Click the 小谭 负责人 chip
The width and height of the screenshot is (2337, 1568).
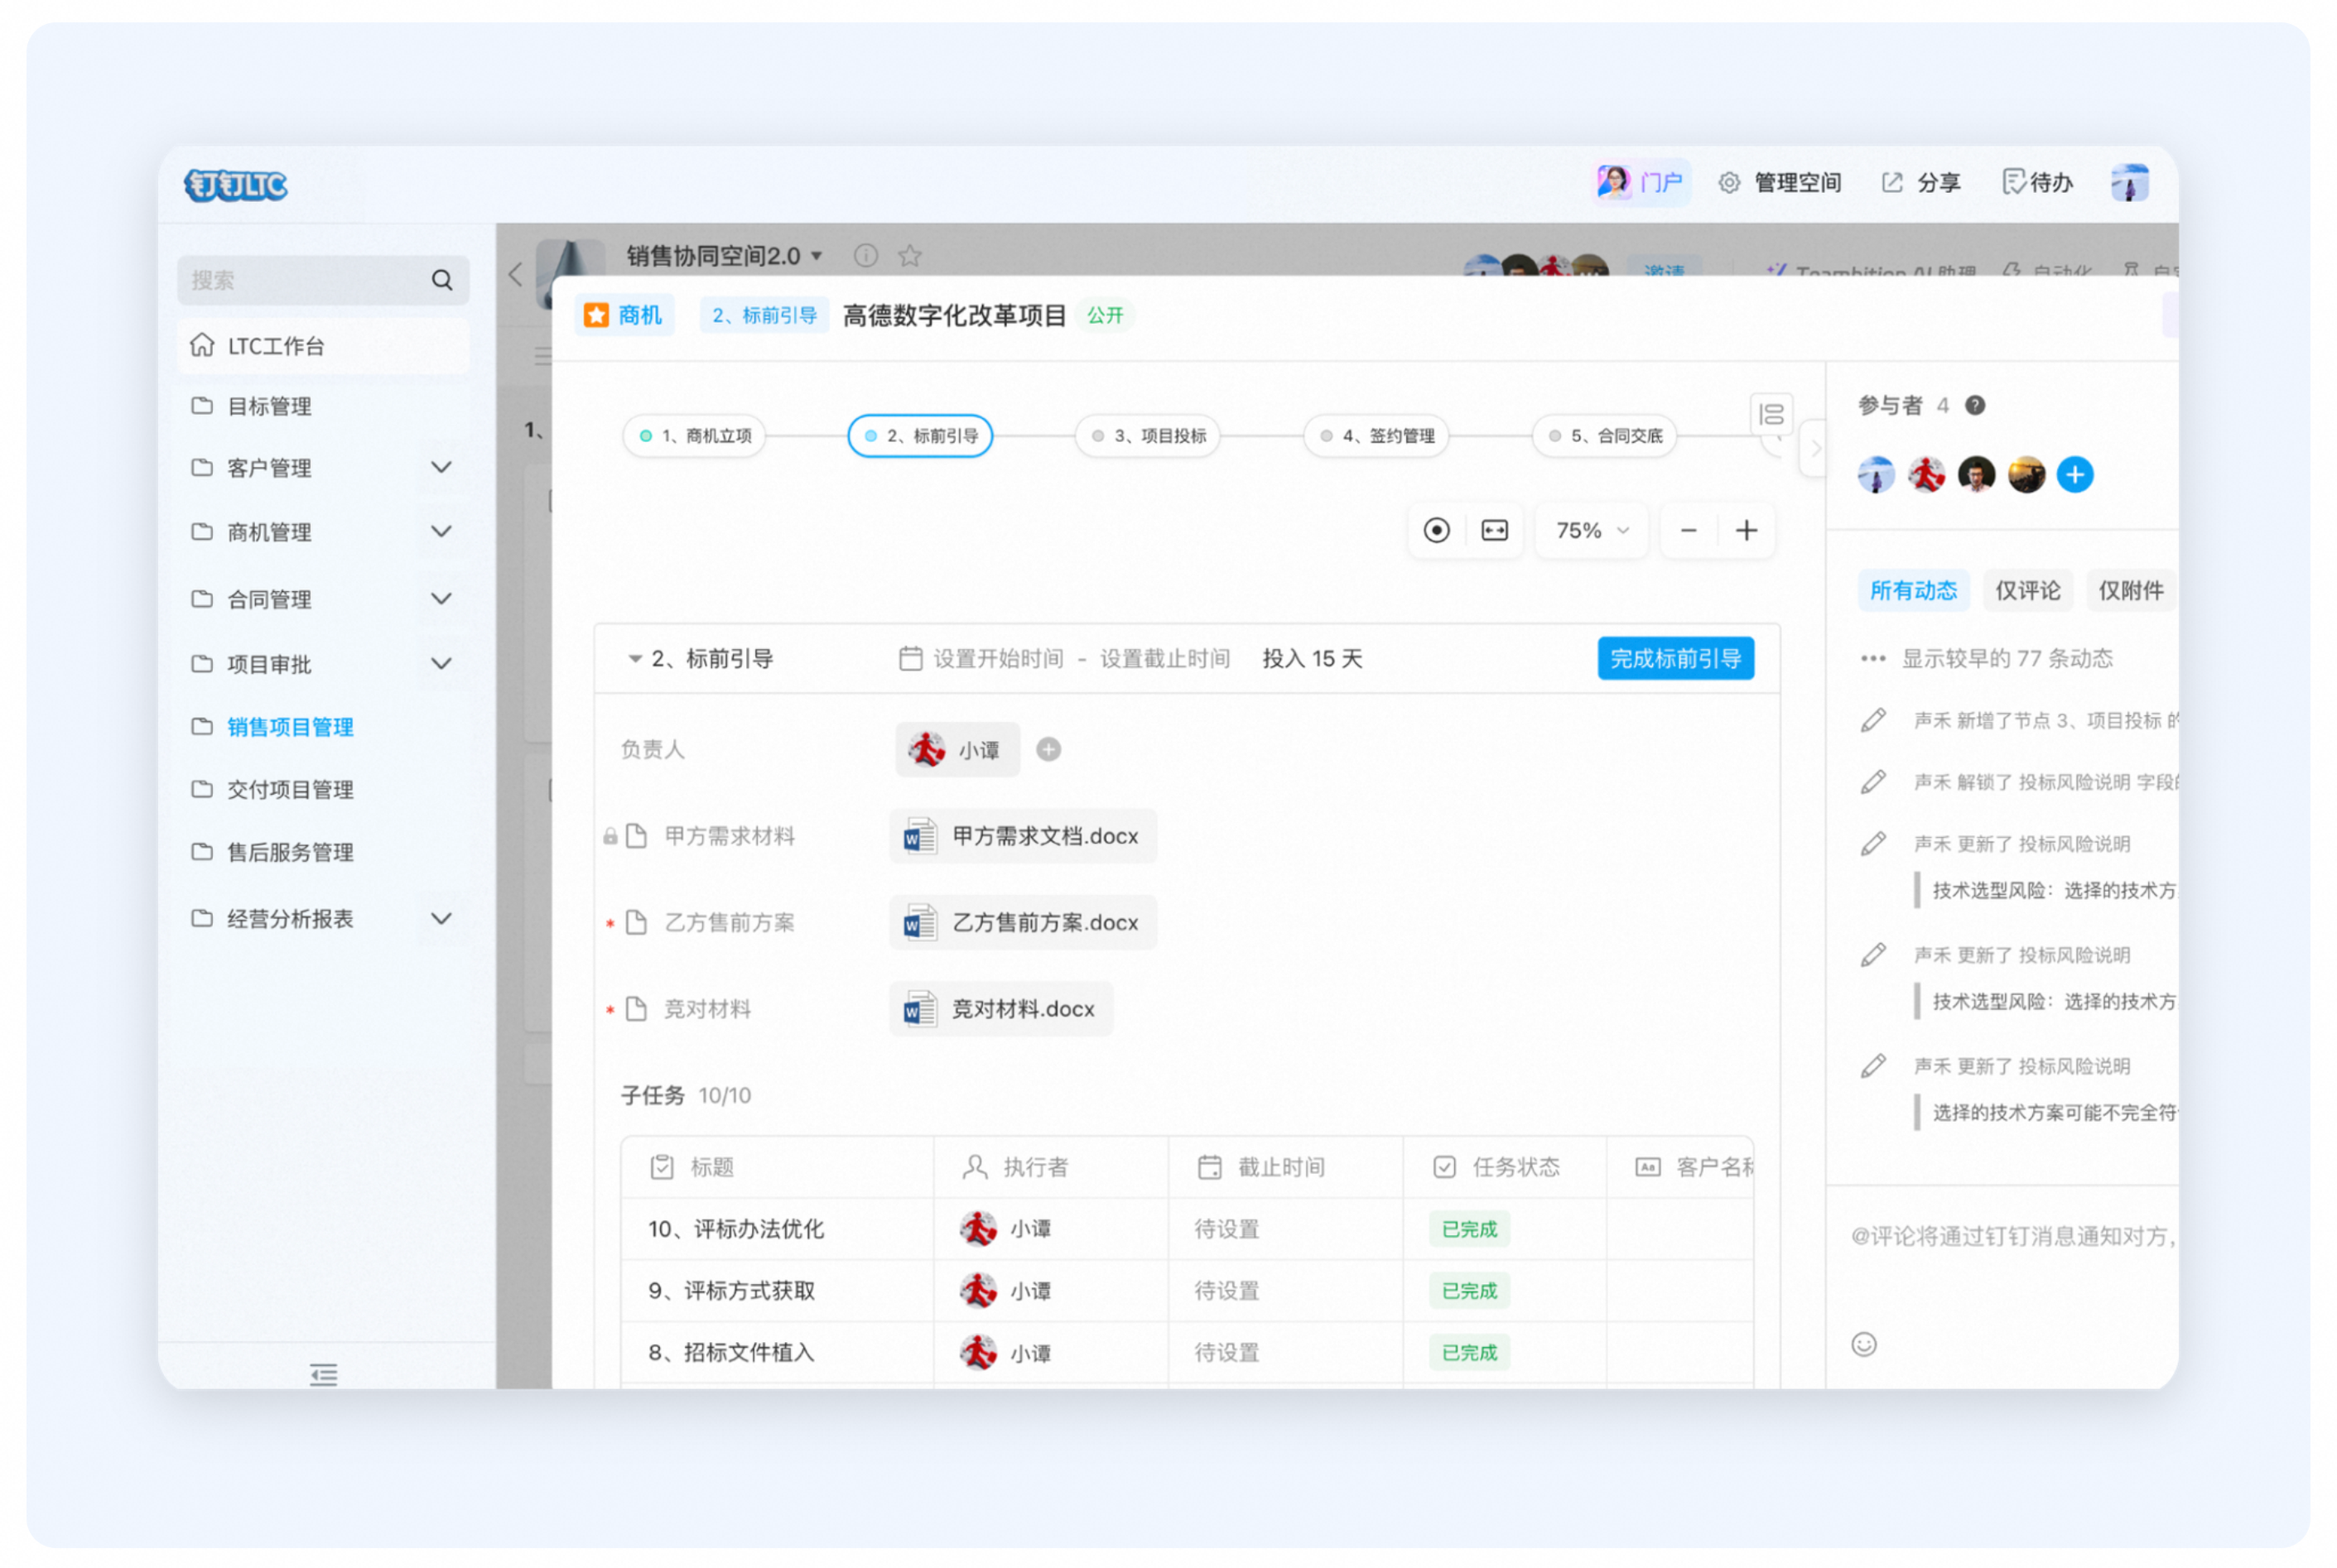coord(957,750)
